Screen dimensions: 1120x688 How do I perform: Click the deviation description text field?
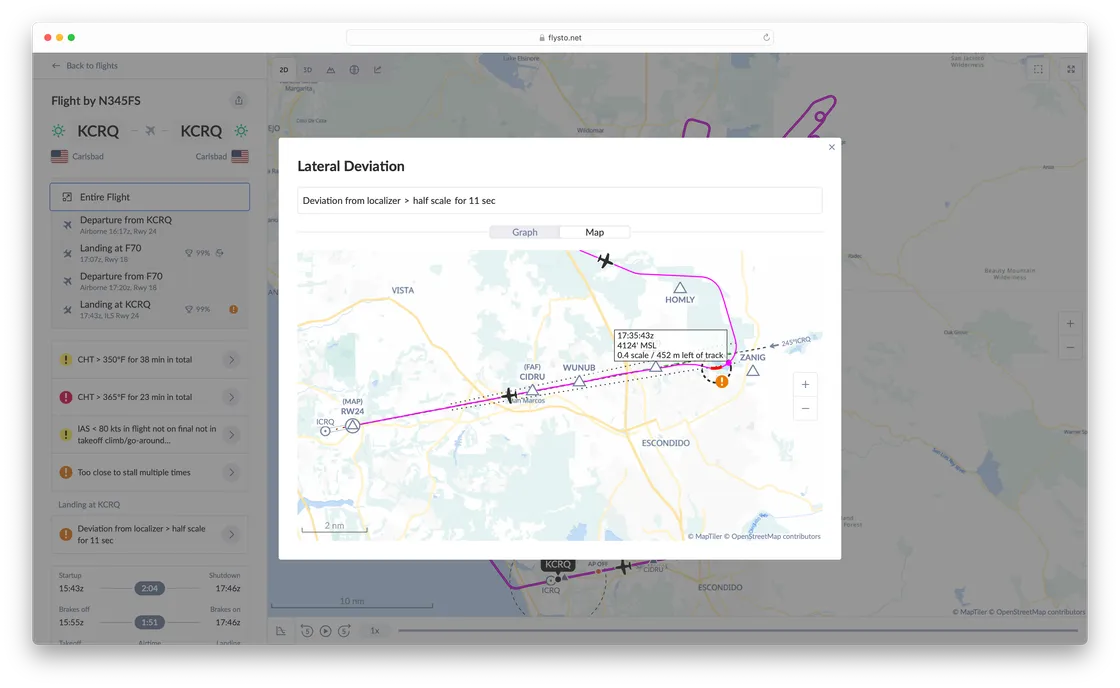[559, 201]
